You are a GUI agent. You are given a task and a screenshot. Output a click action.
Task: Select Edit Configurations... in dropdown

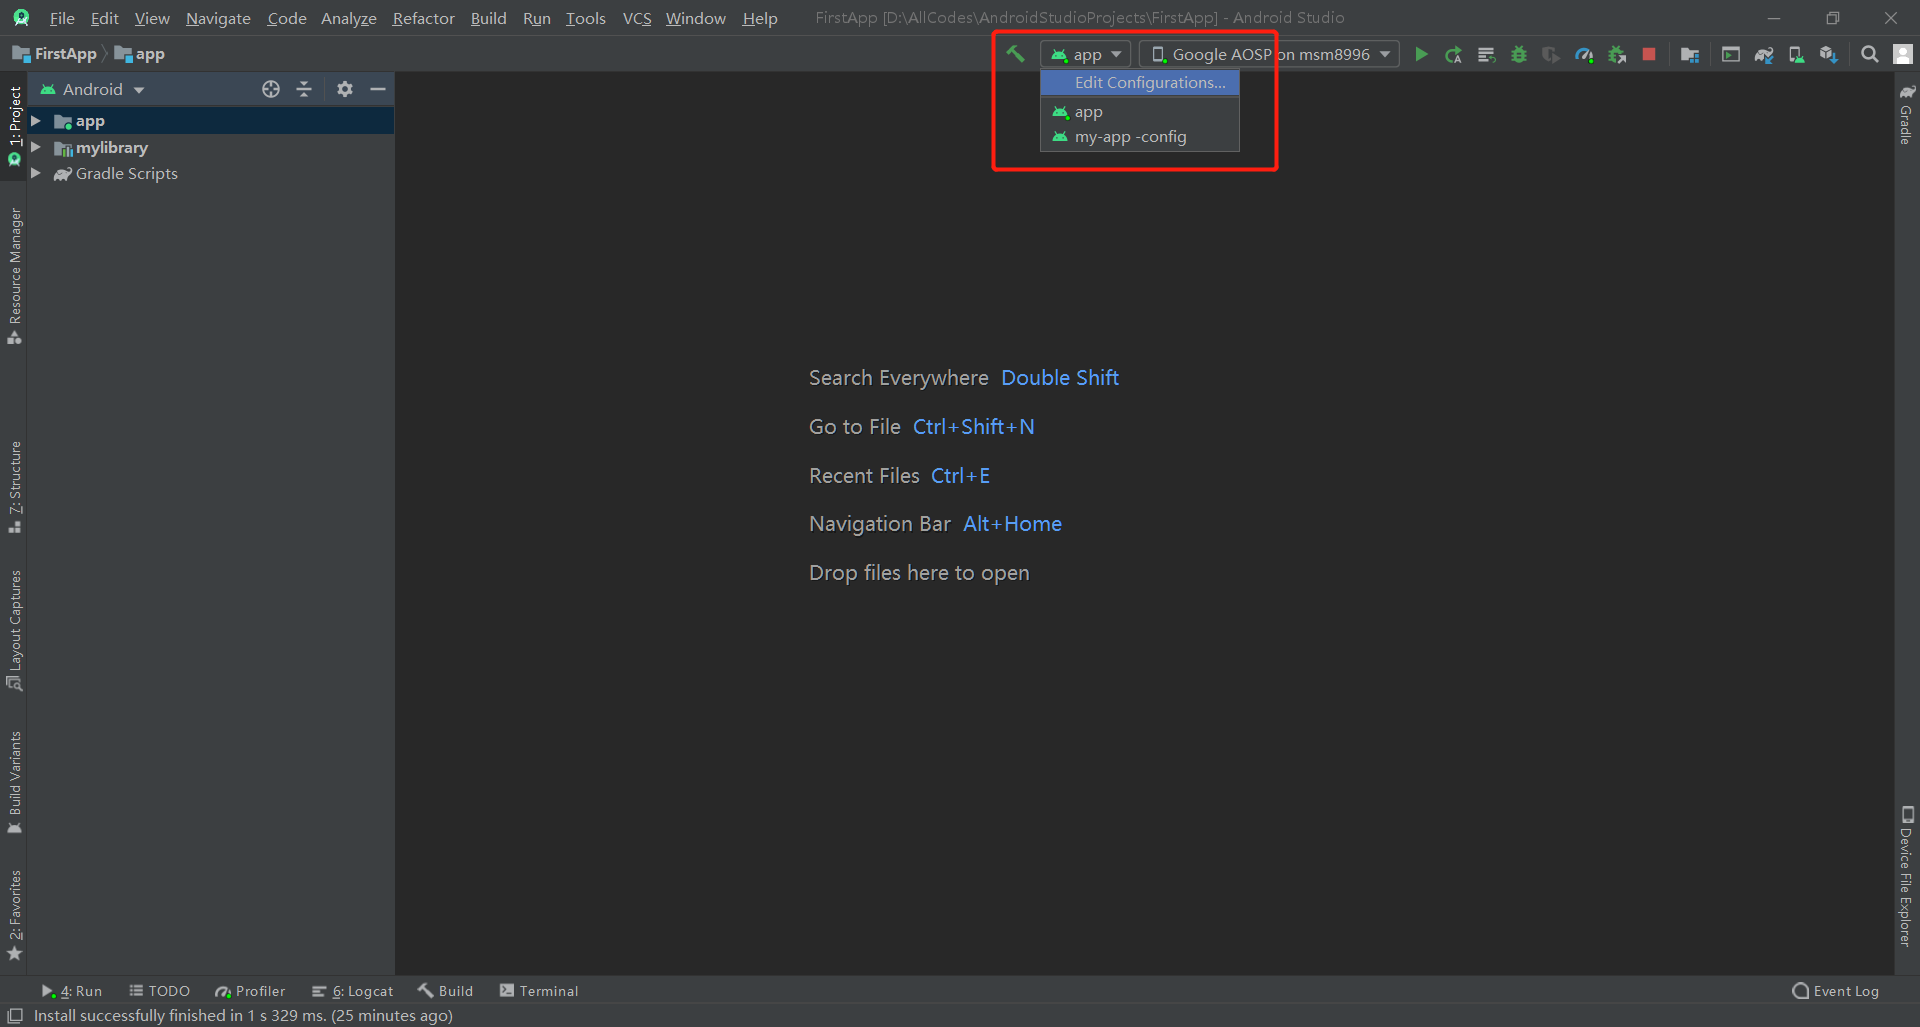click(1140, 83)
